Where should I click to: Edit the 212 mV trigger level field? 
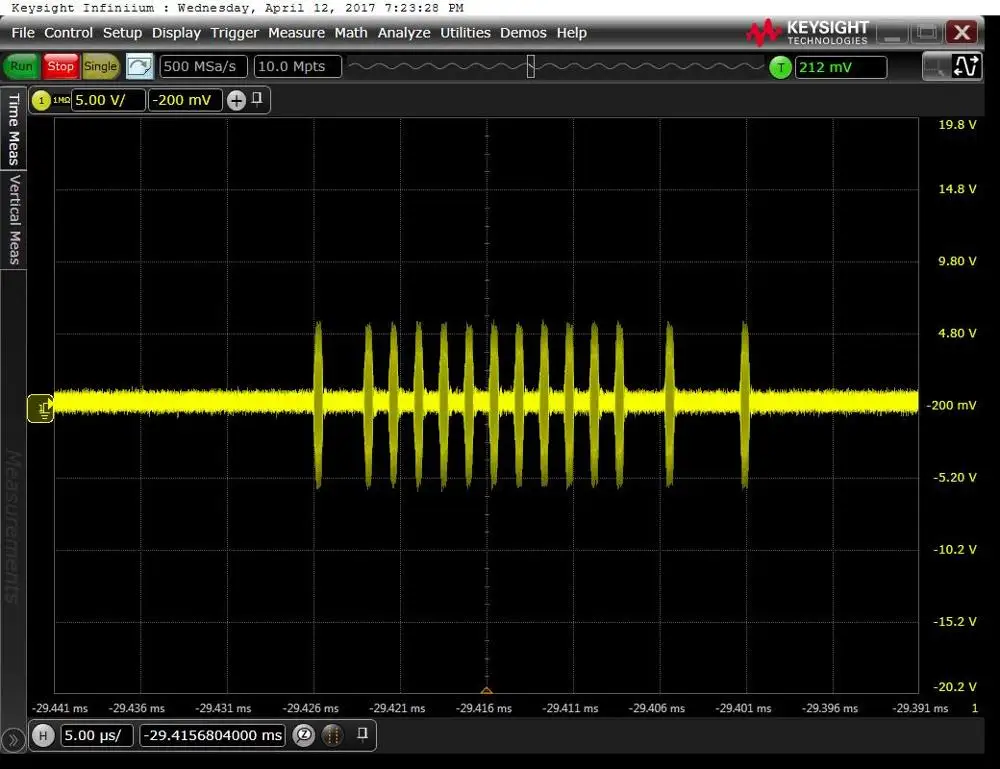[x=841, y=67]
